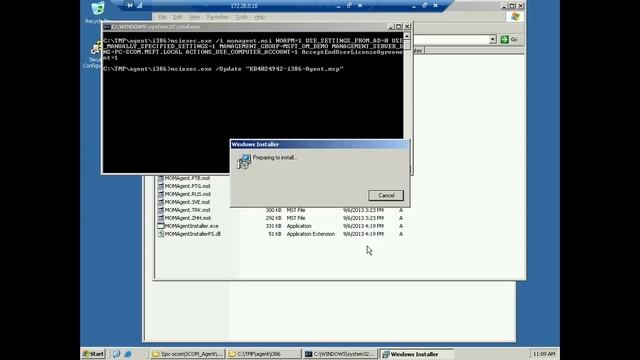
Task: Click the Windows flag logo in Explorer
Action: pos(515,17)
